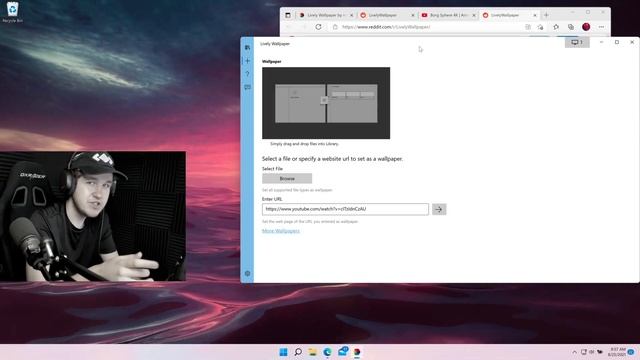Open the Library icon in Lively sidebar
Screen dimensions: 640x360
pos(247,48)
